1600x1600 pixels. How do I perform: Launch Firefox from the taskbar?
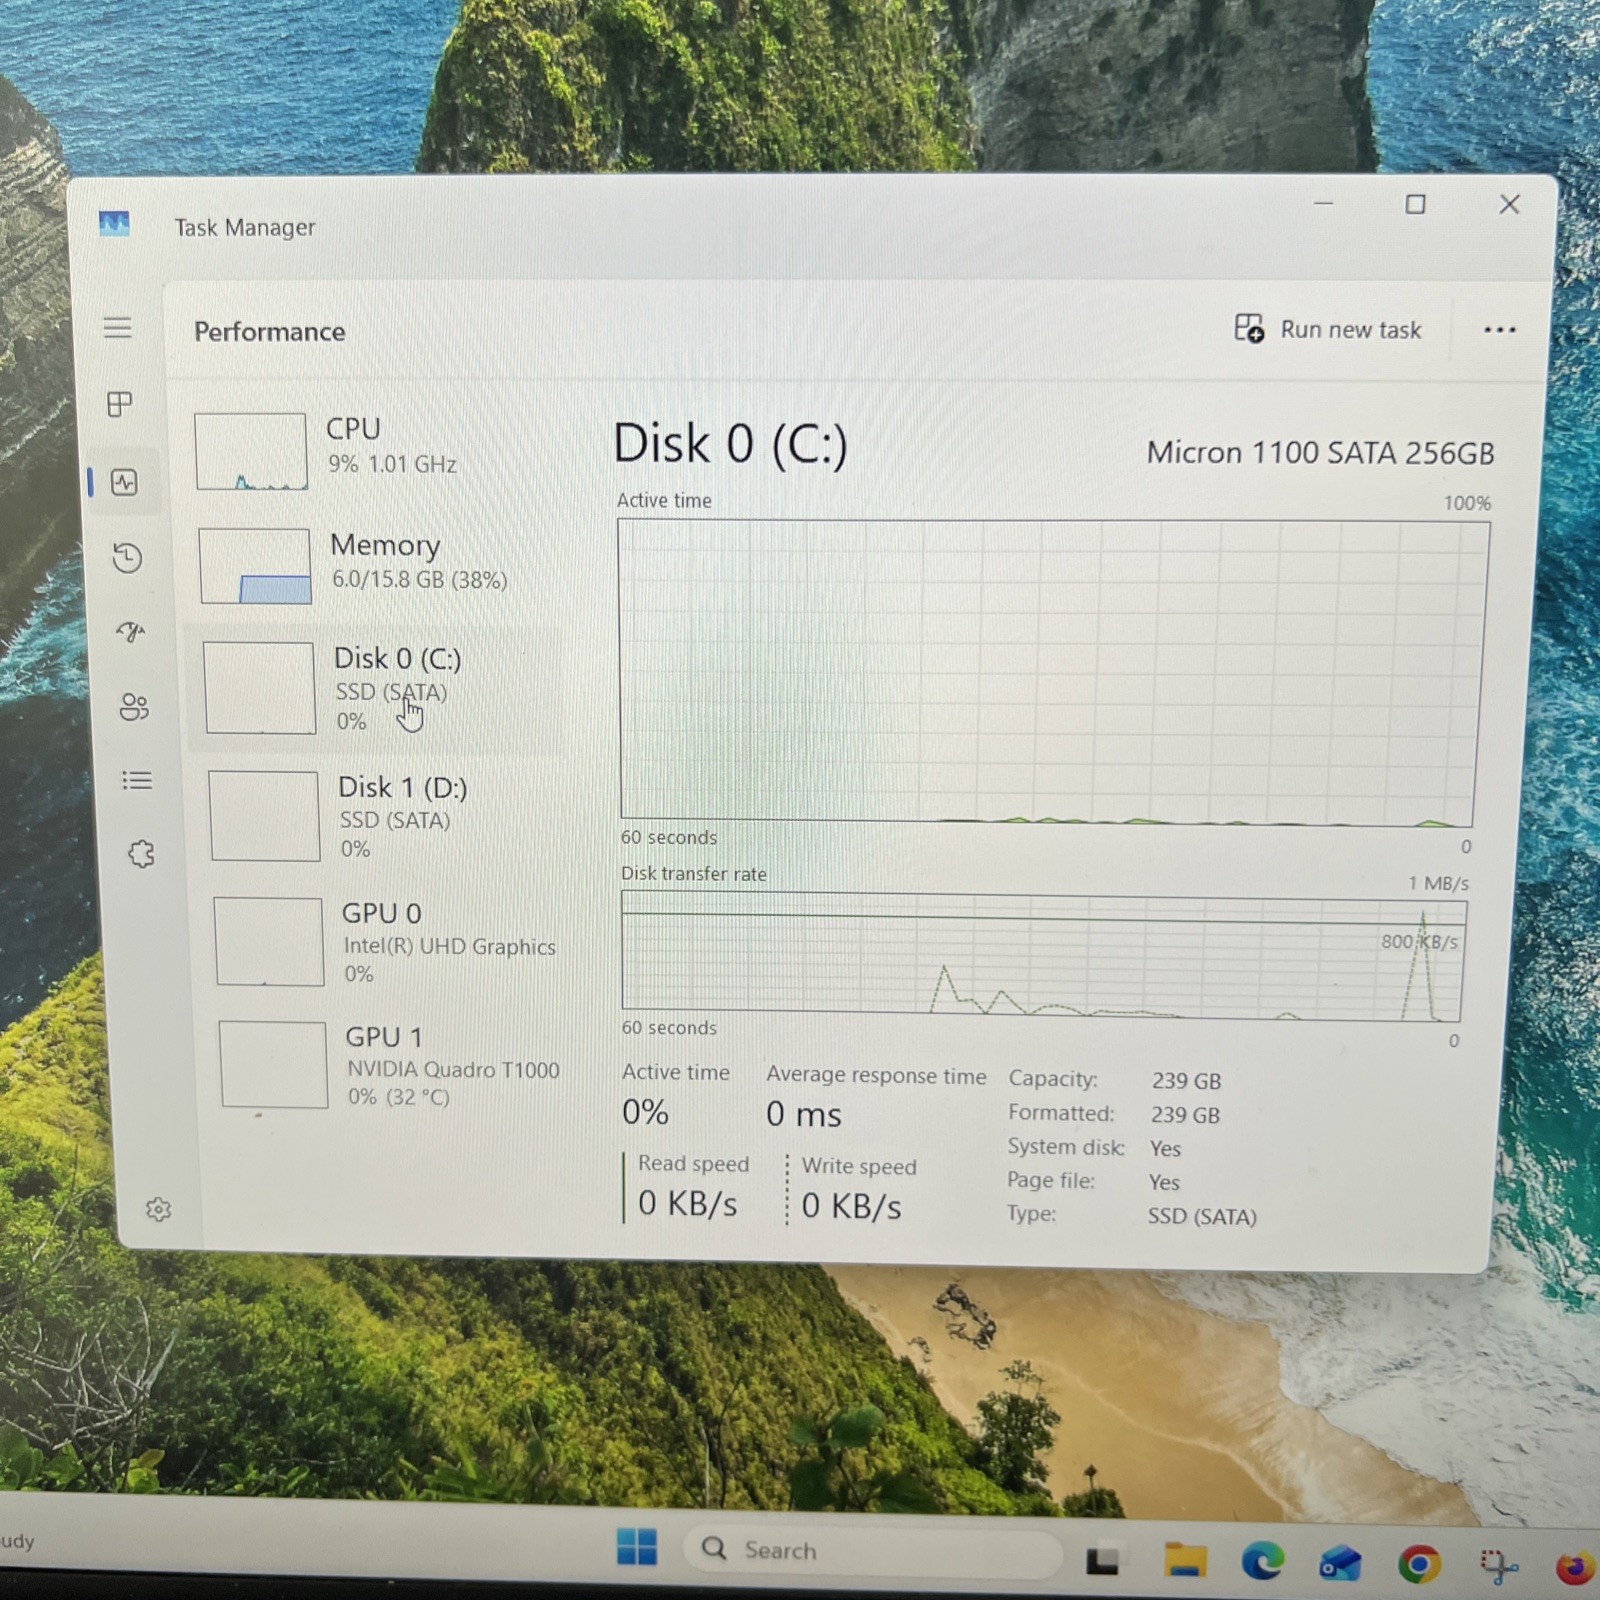pos(1577,1567)
